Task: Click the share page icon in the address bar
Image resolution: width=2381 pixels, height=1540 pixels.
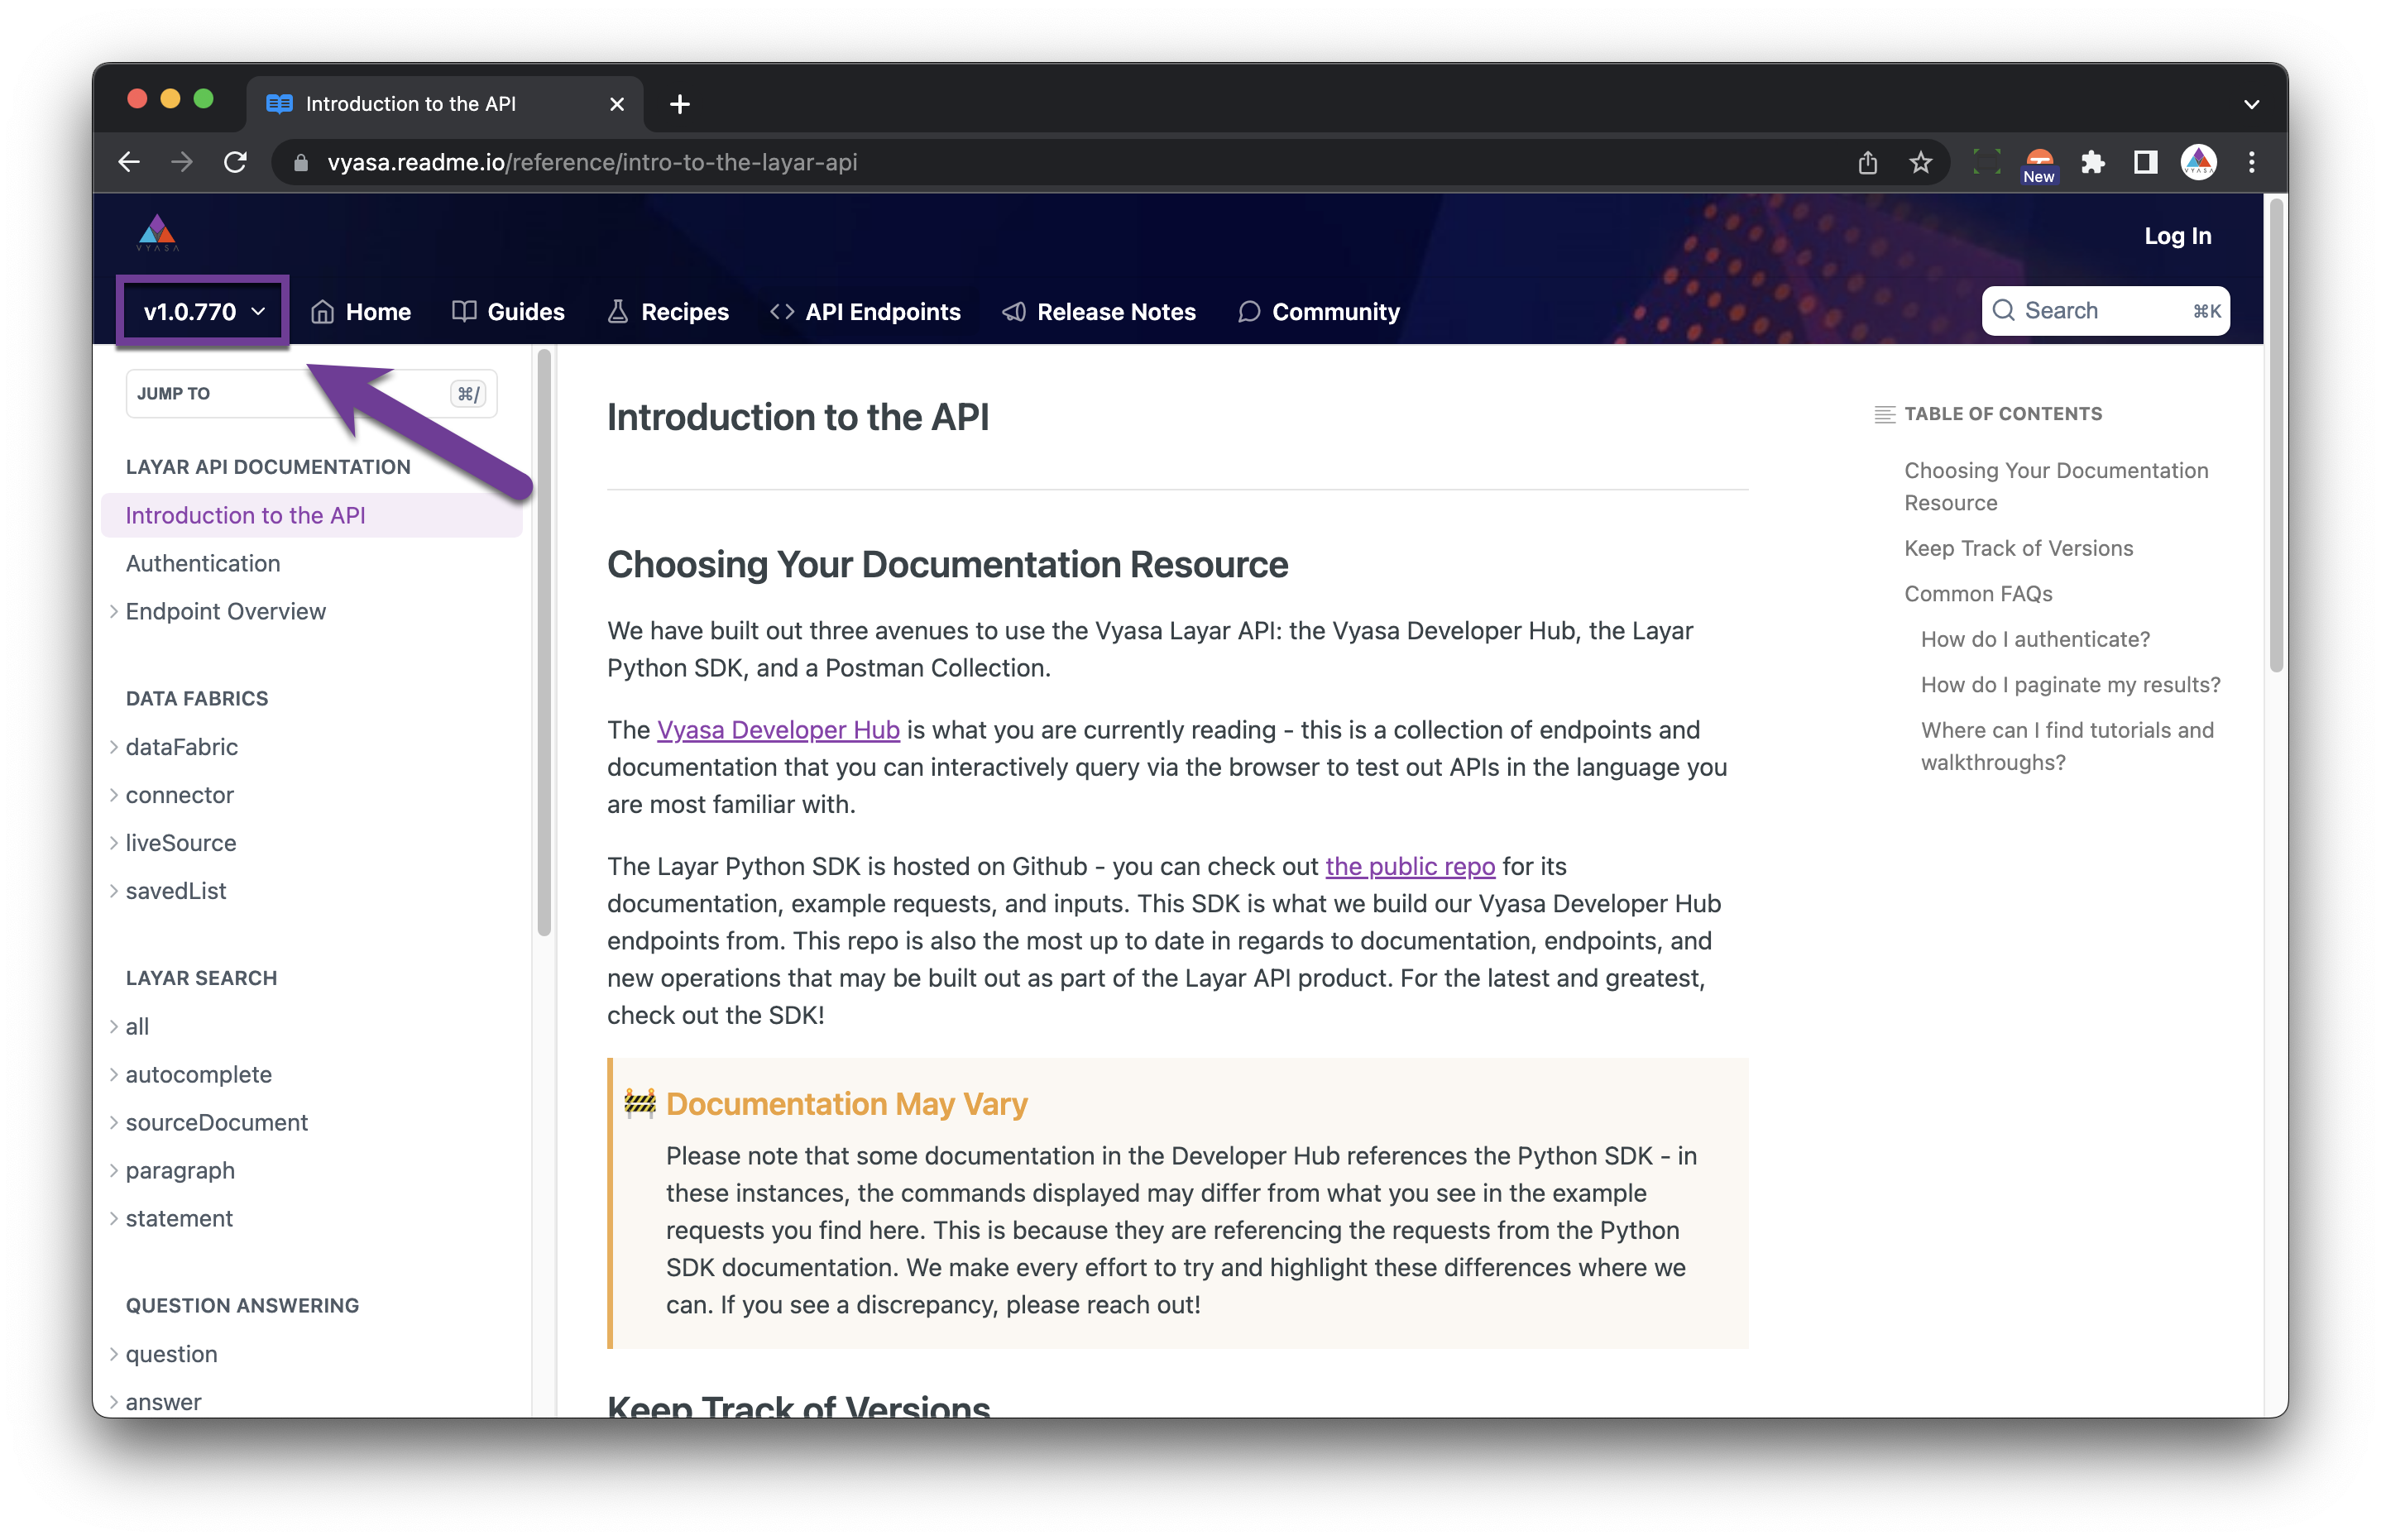Action: (1867, 162)
